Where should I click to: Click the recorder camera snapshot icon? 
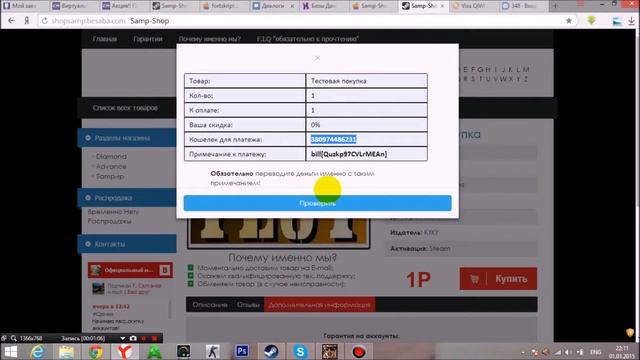[133, 338]
